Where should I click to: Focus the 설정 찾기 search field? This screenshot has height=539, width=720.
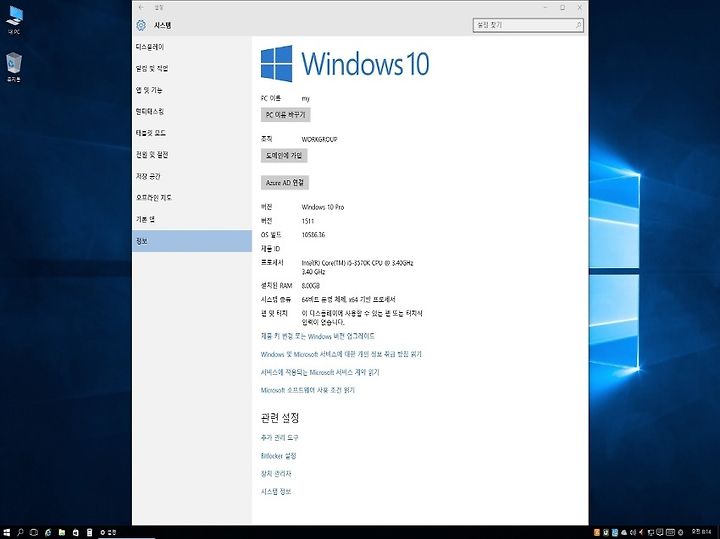click(528, 25)
